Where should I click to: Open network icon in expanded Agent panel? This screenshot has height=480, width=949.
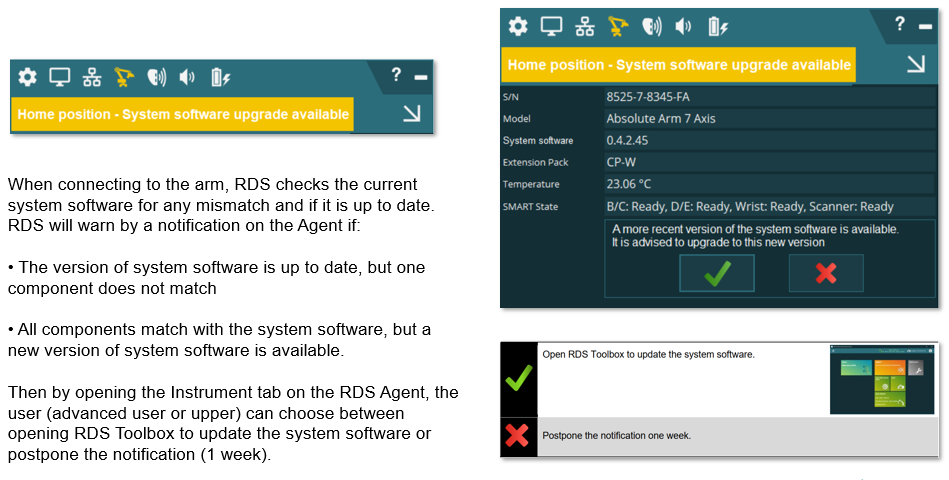(585, 26)
